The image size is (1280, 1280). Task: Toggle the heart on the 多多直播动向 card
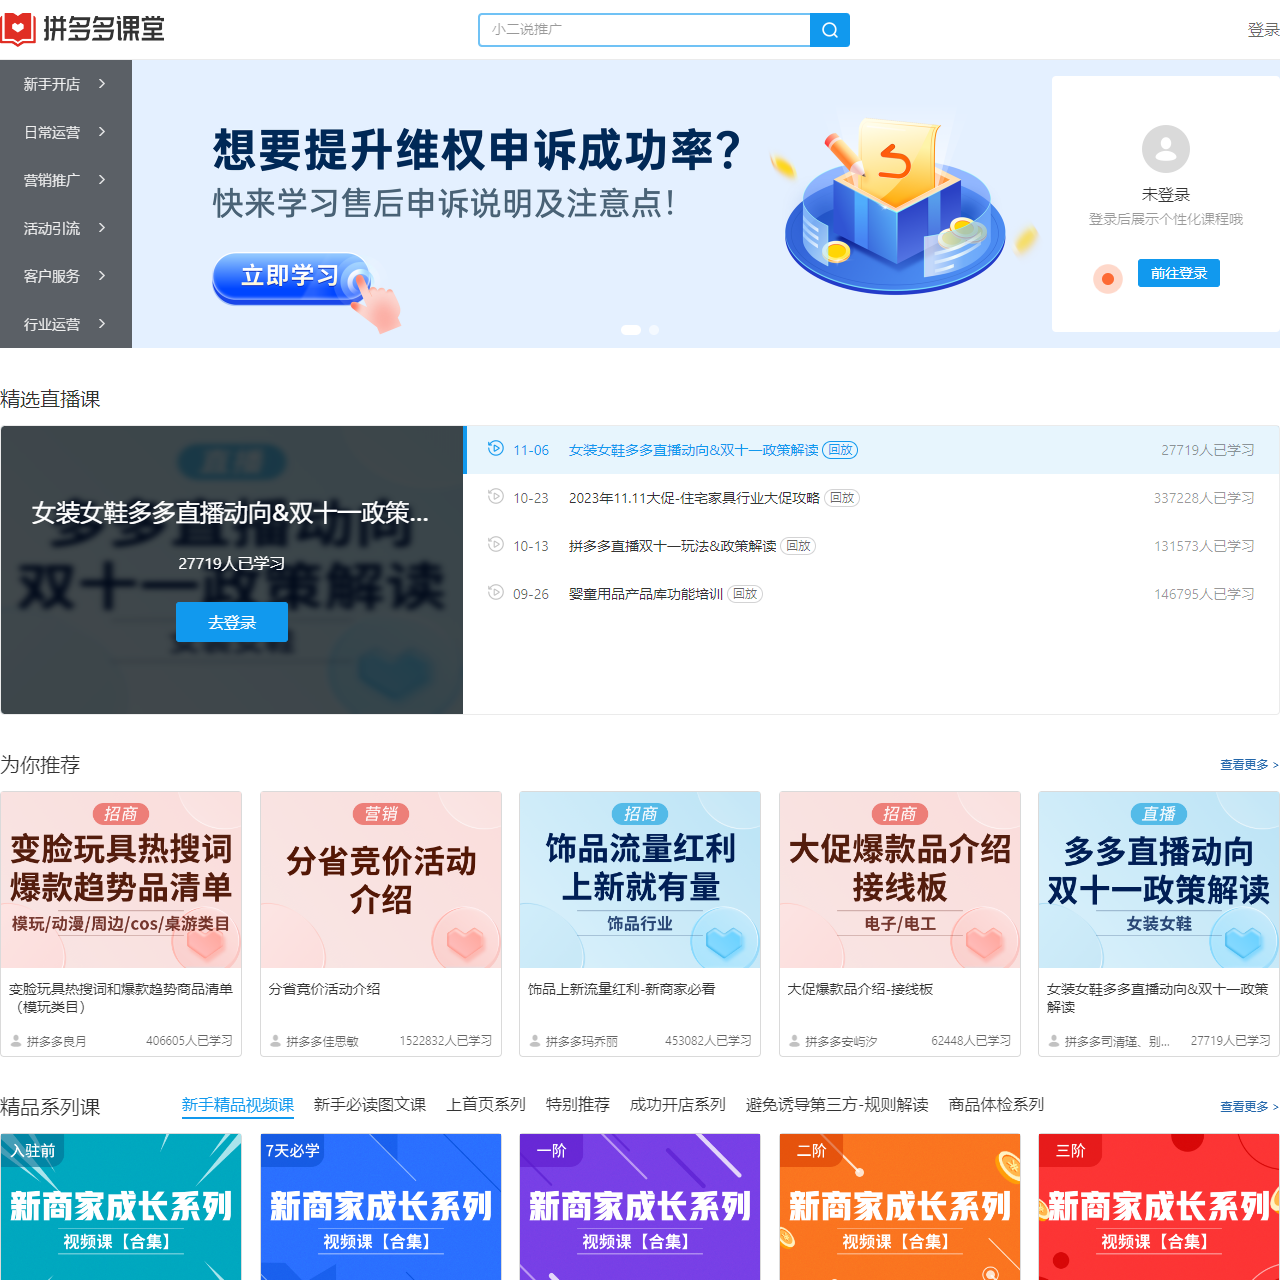point(1243,941)
